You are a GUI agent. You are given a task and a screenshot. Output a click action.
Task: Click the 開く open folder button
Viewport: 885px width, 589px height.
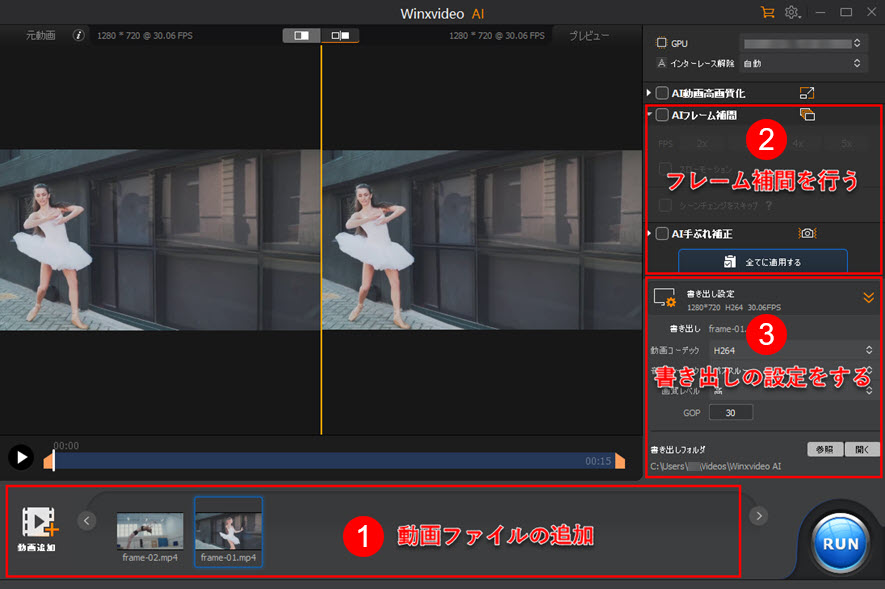coord(862,449)
